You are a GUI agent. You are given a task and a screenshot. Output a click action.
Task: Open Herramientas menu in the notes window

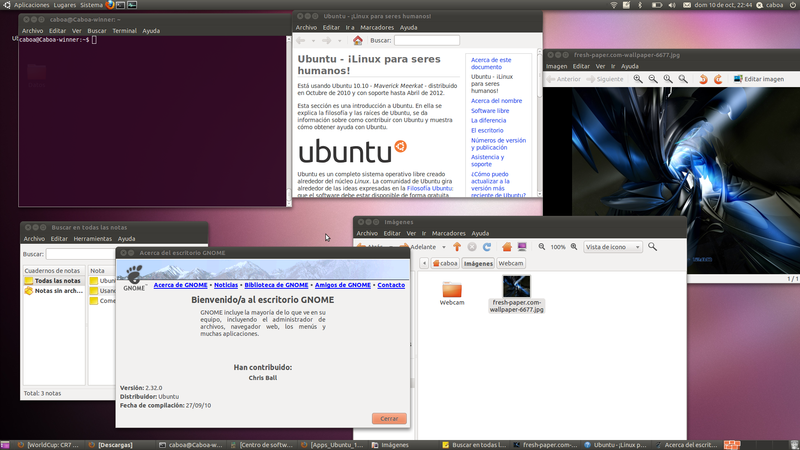(x=92, y=239)
